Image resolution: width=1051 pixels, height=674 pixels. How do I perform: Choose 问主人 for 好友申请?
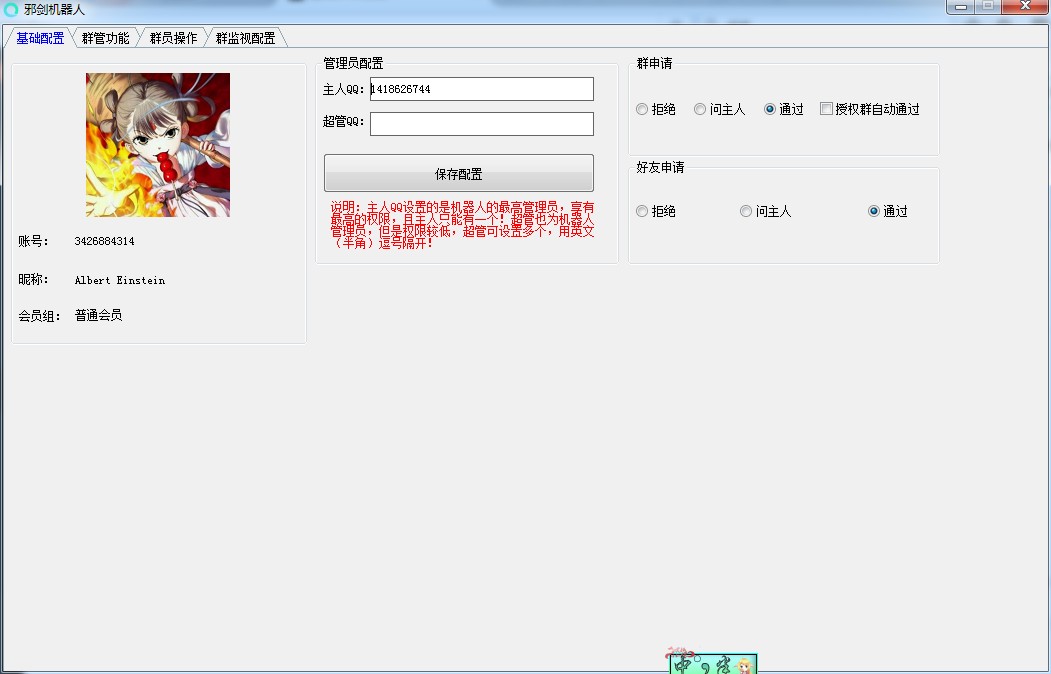[x=746, y=211]
